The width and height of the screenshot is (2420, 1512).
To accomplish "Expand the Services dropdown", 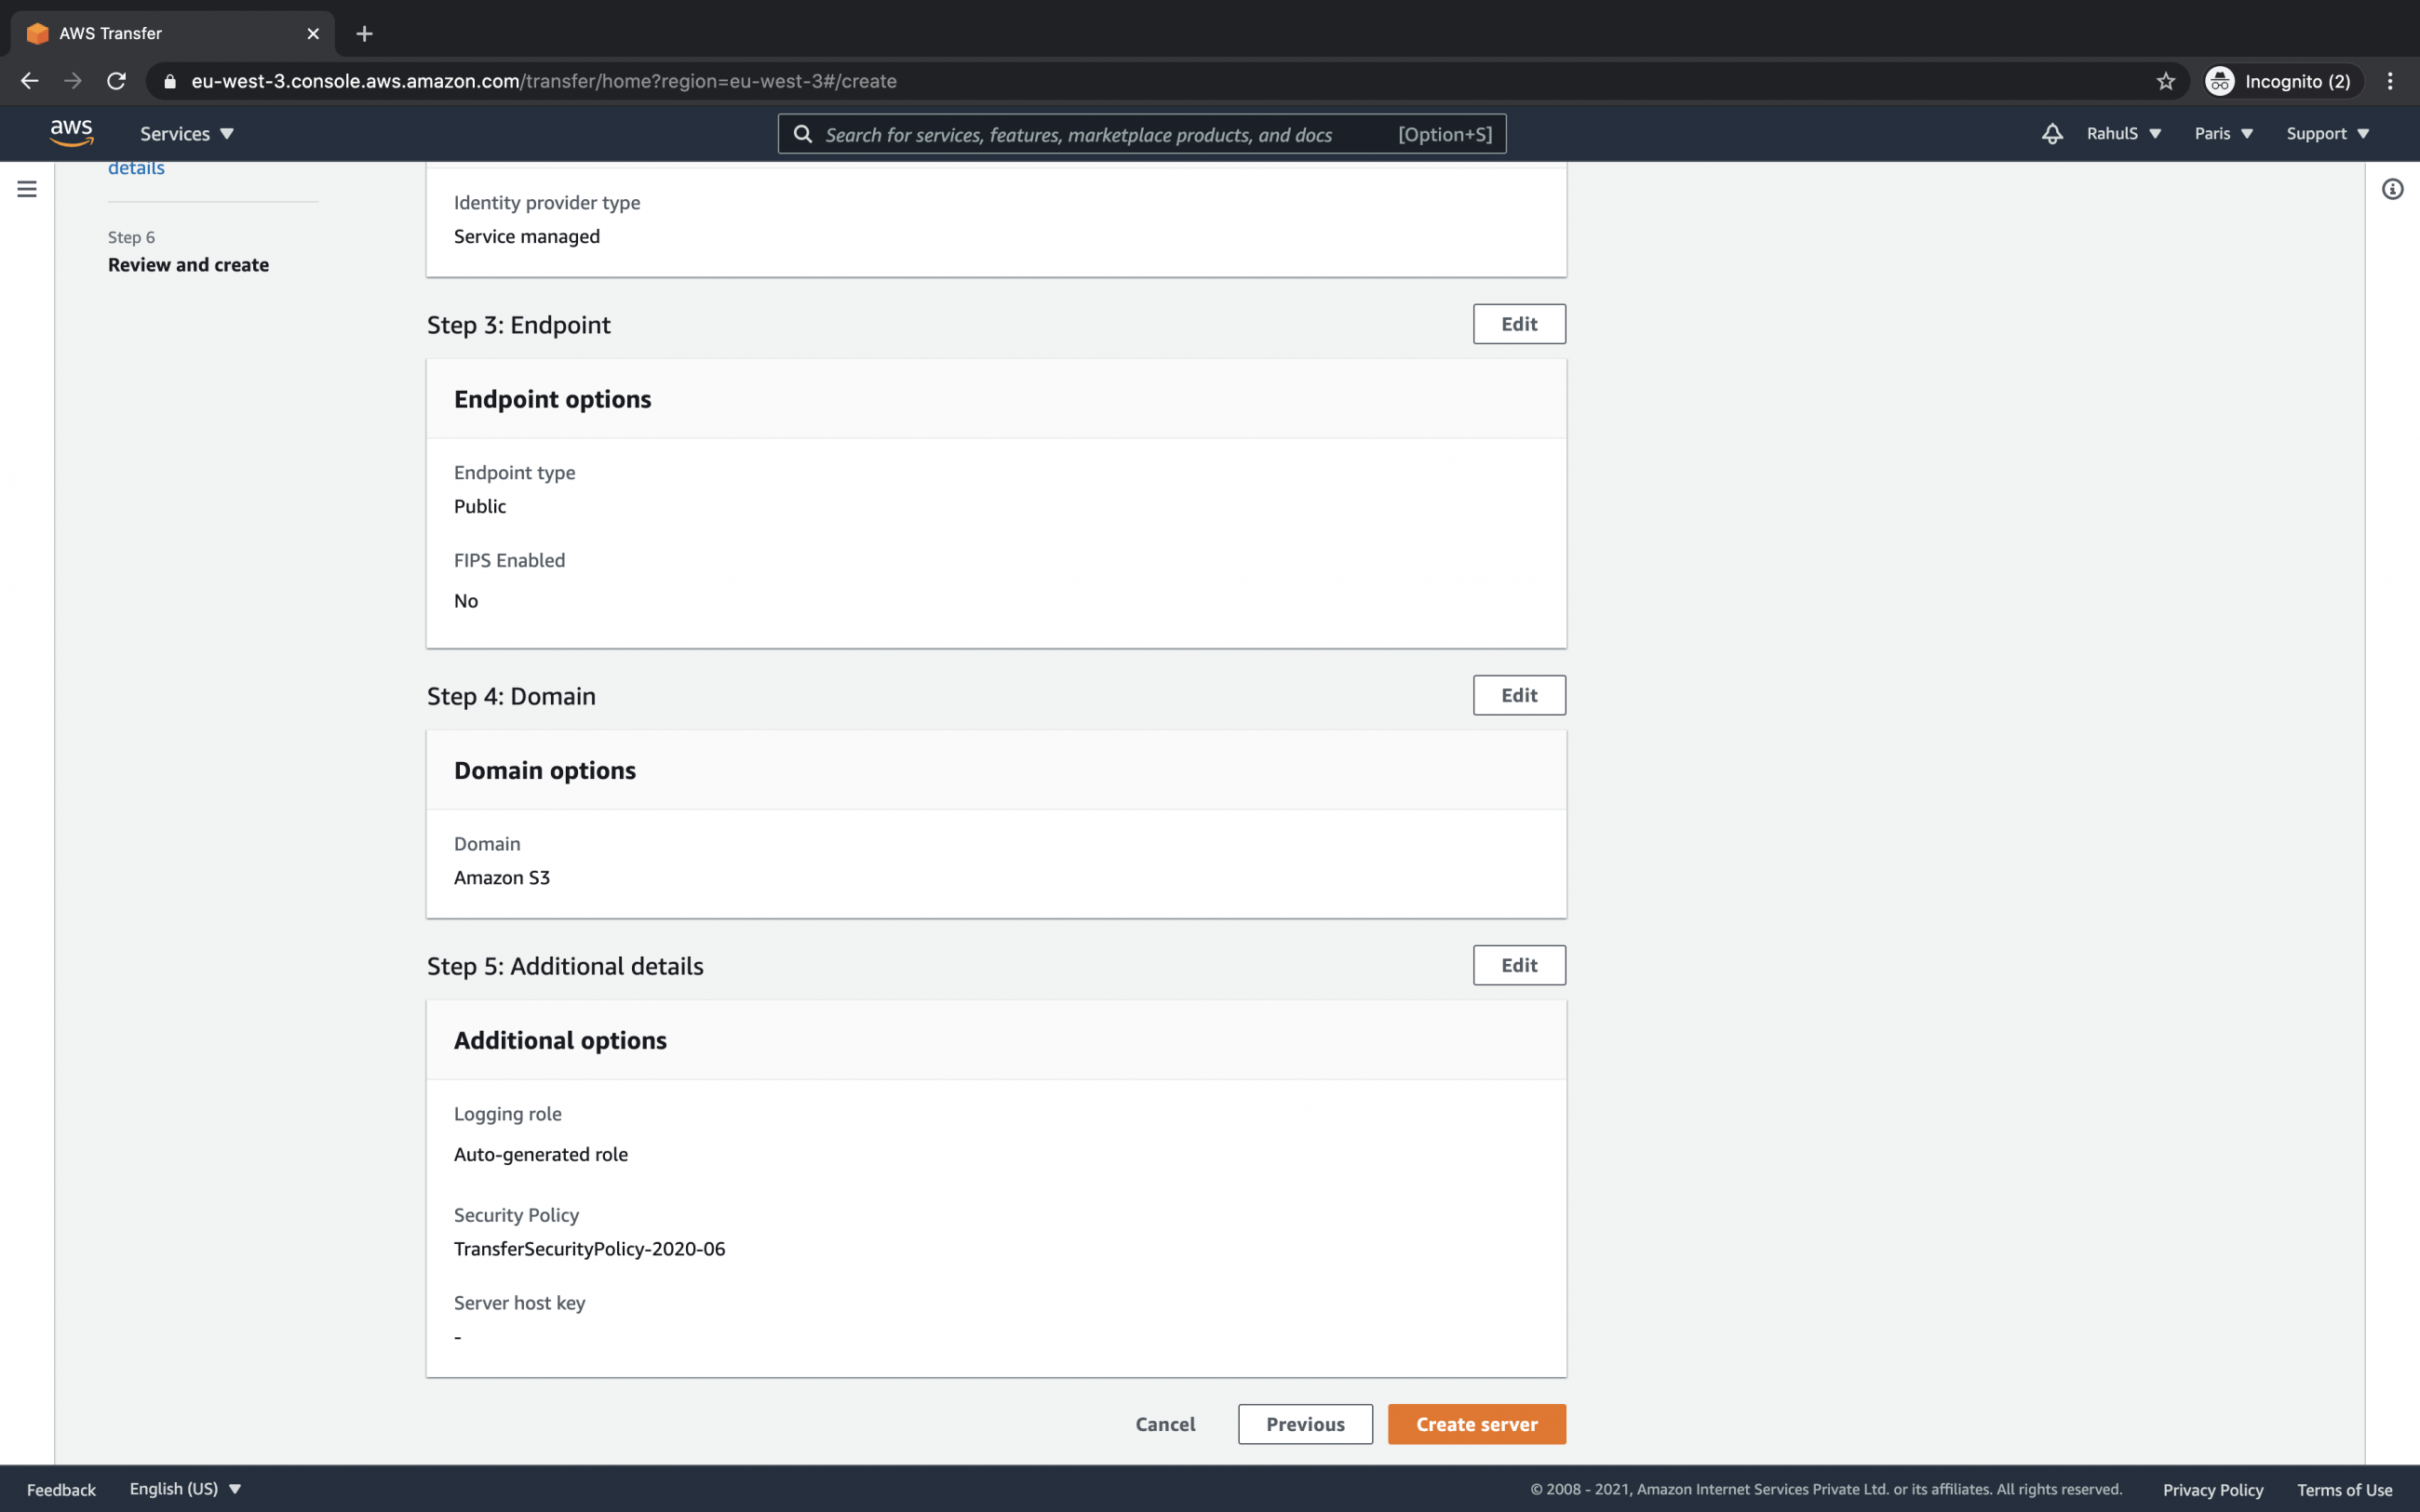I will coord(185,133).
